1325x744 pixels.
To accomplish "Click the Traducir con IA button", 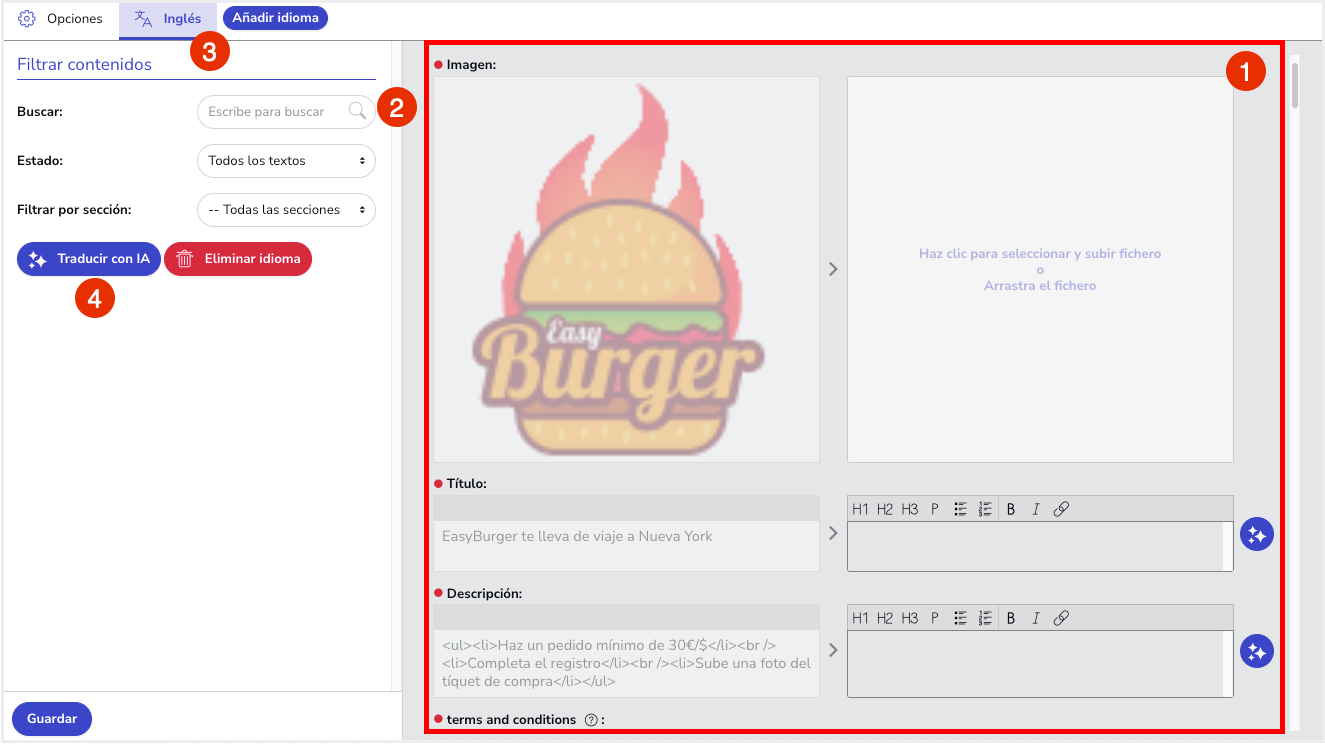I will coord(89,259).
